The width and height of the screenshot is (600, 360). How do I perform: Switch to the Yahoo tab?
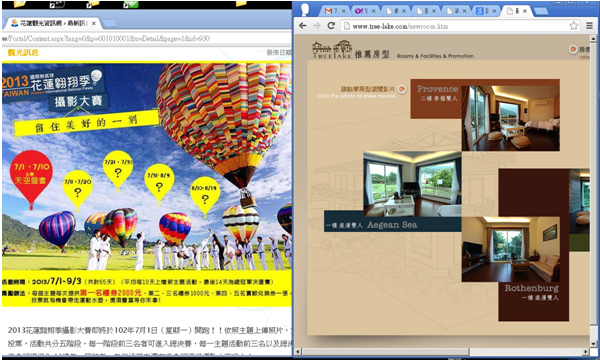tap(365, 11)
